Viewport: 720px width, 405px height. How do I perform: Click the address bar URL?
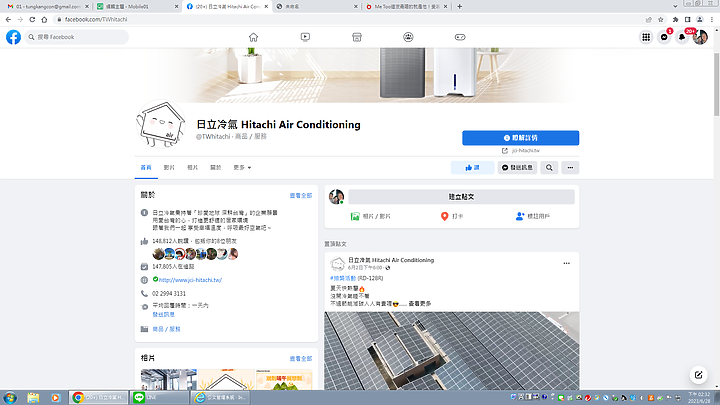(96, 19)
